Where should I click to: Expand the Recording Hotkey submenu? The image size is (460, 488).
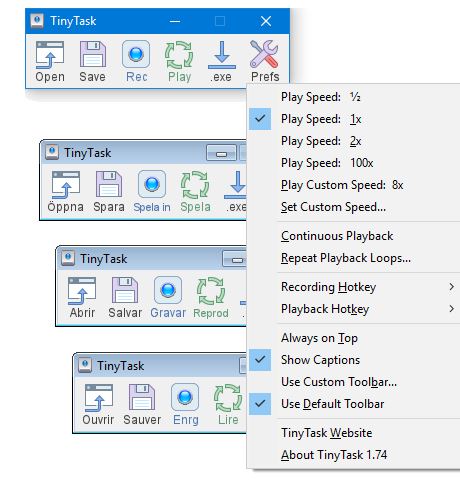tap(353, 287)
